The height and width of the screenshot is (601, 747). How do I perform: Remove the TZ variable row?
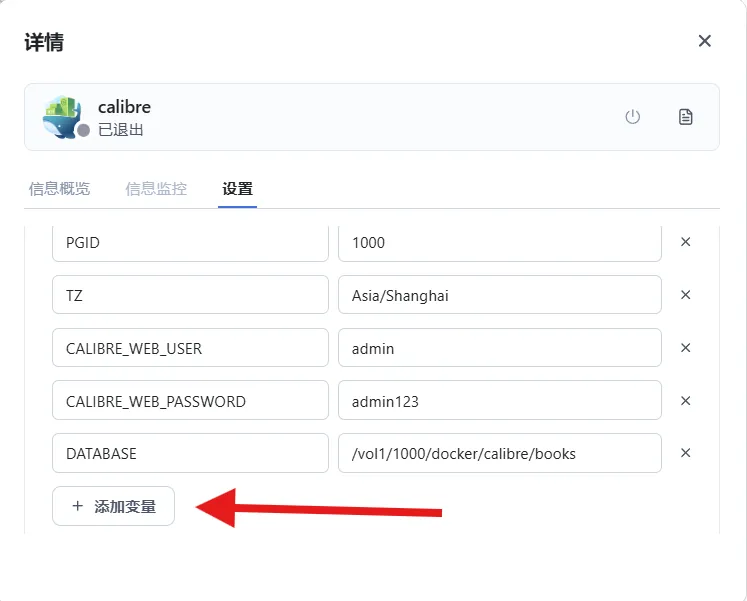coord(686,295)
